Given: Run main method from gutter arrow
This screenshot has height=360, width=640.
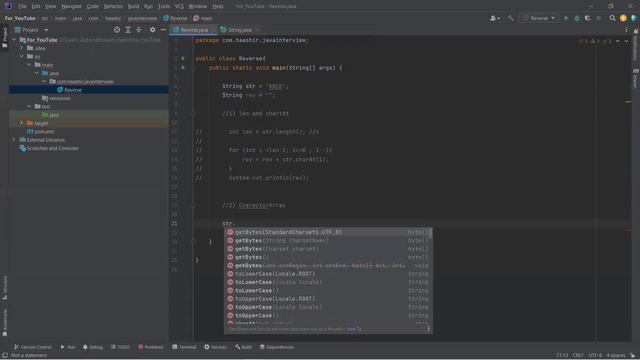Looking at the screenshot, I should pyautogui.click(x=183, y=67).
